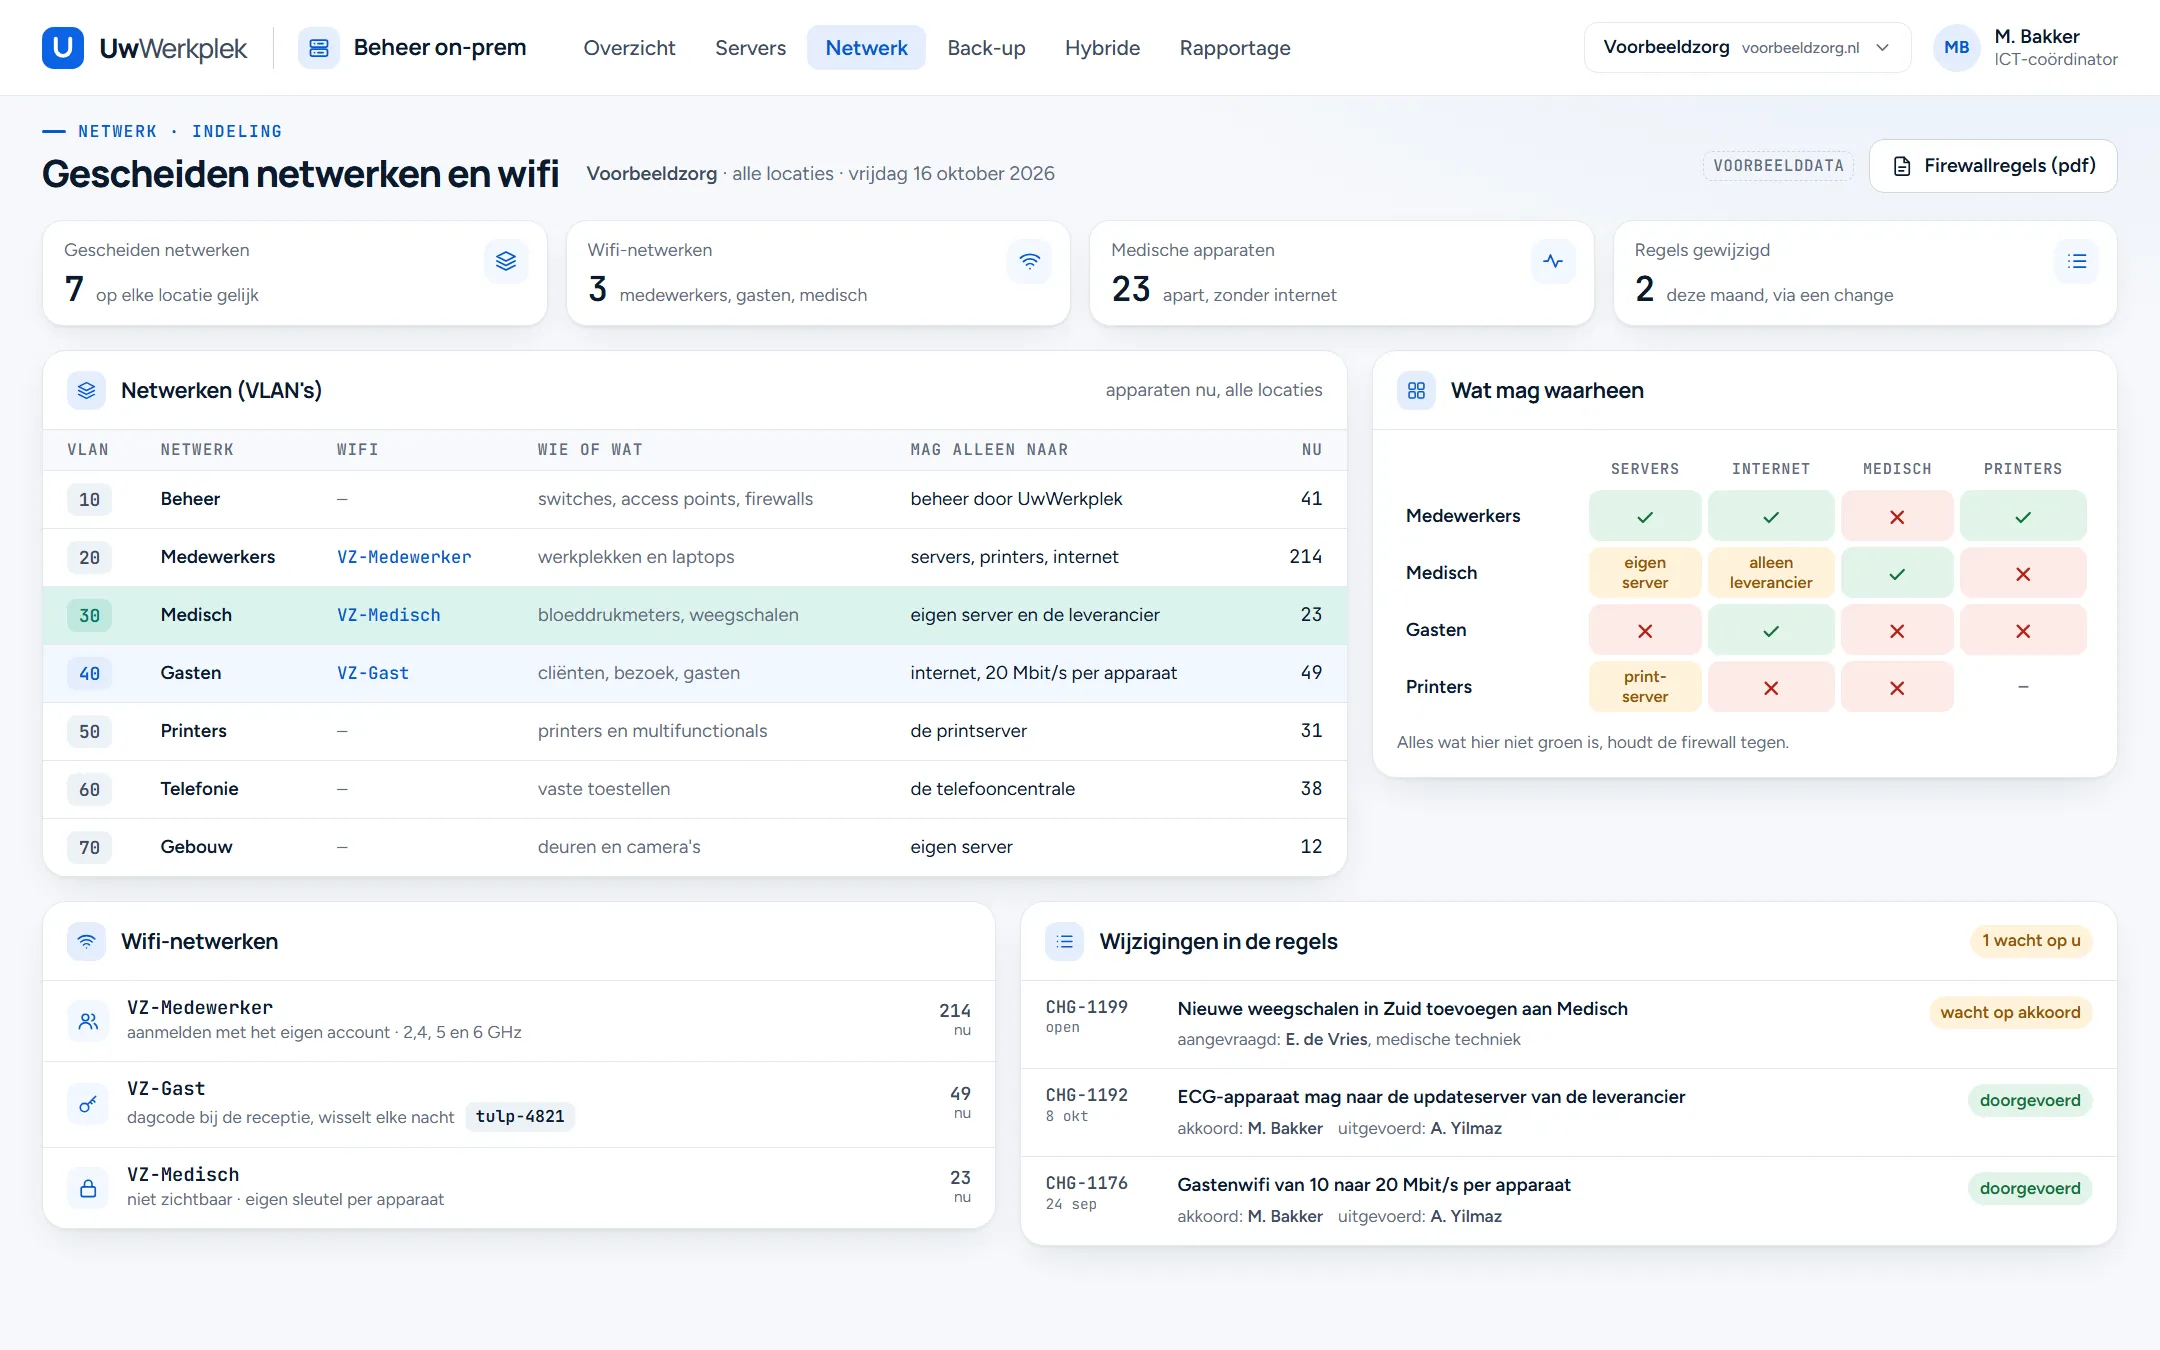The height and width of the screenshot is (1350, 2160).
Task: Click the Beheer on-prem server icon
Action: click(319, 48)
